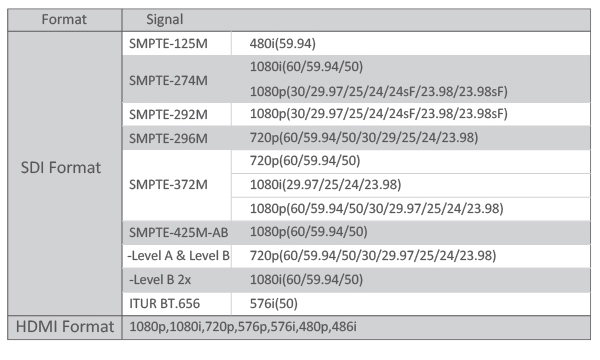This screenshot has width=600, height=360.
Task: Click the -Level A & Level B cell
Action: coord(177,256)
